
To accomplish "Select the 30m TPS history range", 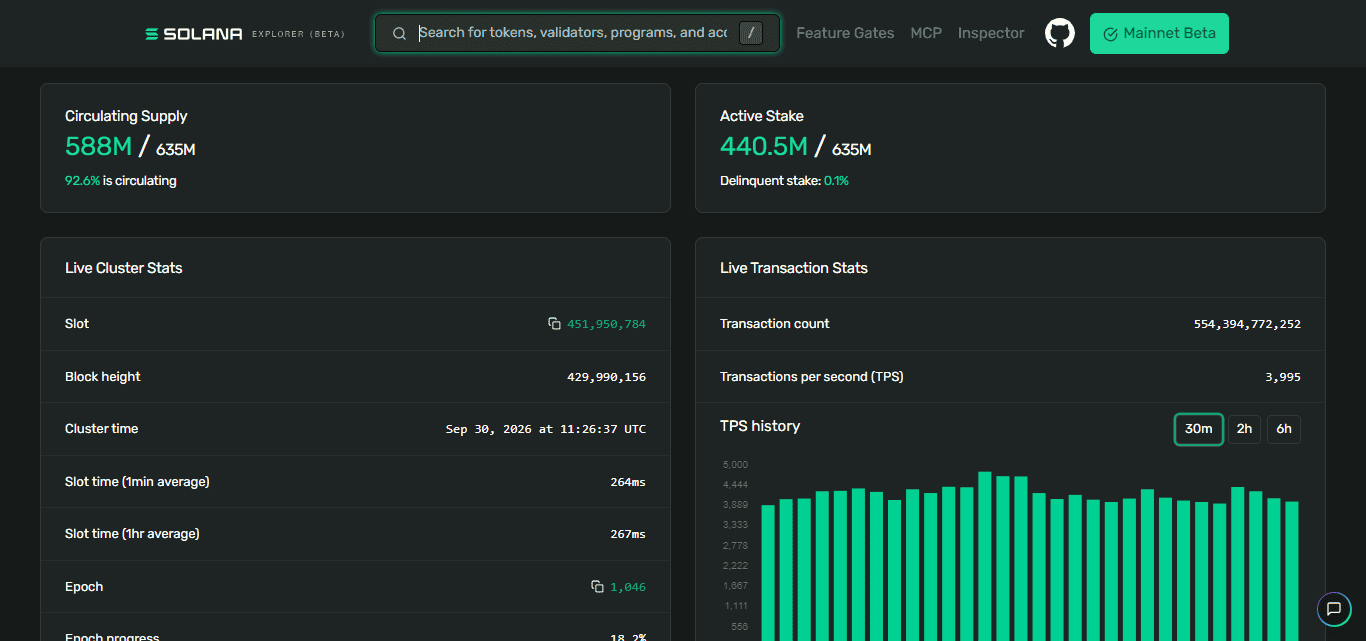I will pos(1199,429).
